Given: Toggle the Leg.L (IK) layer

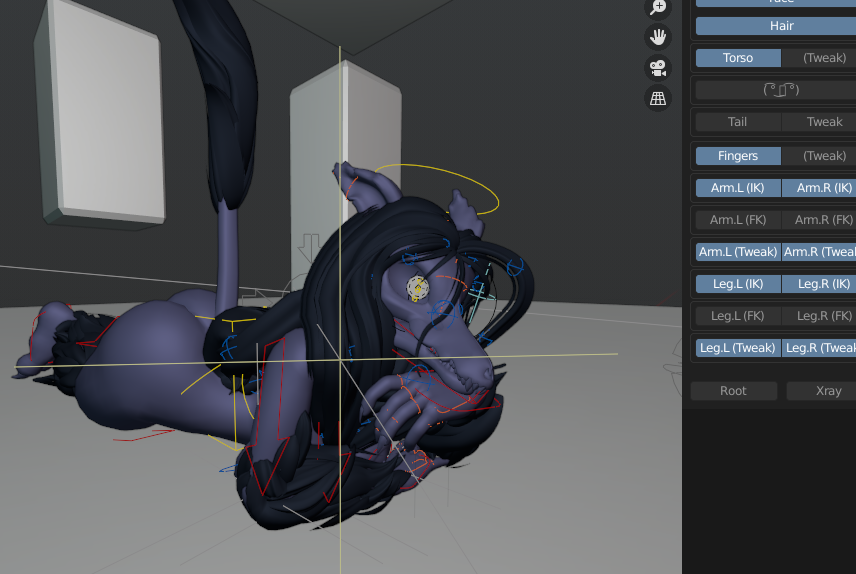Looking at the screenshot, I should [x=738, y=284].
